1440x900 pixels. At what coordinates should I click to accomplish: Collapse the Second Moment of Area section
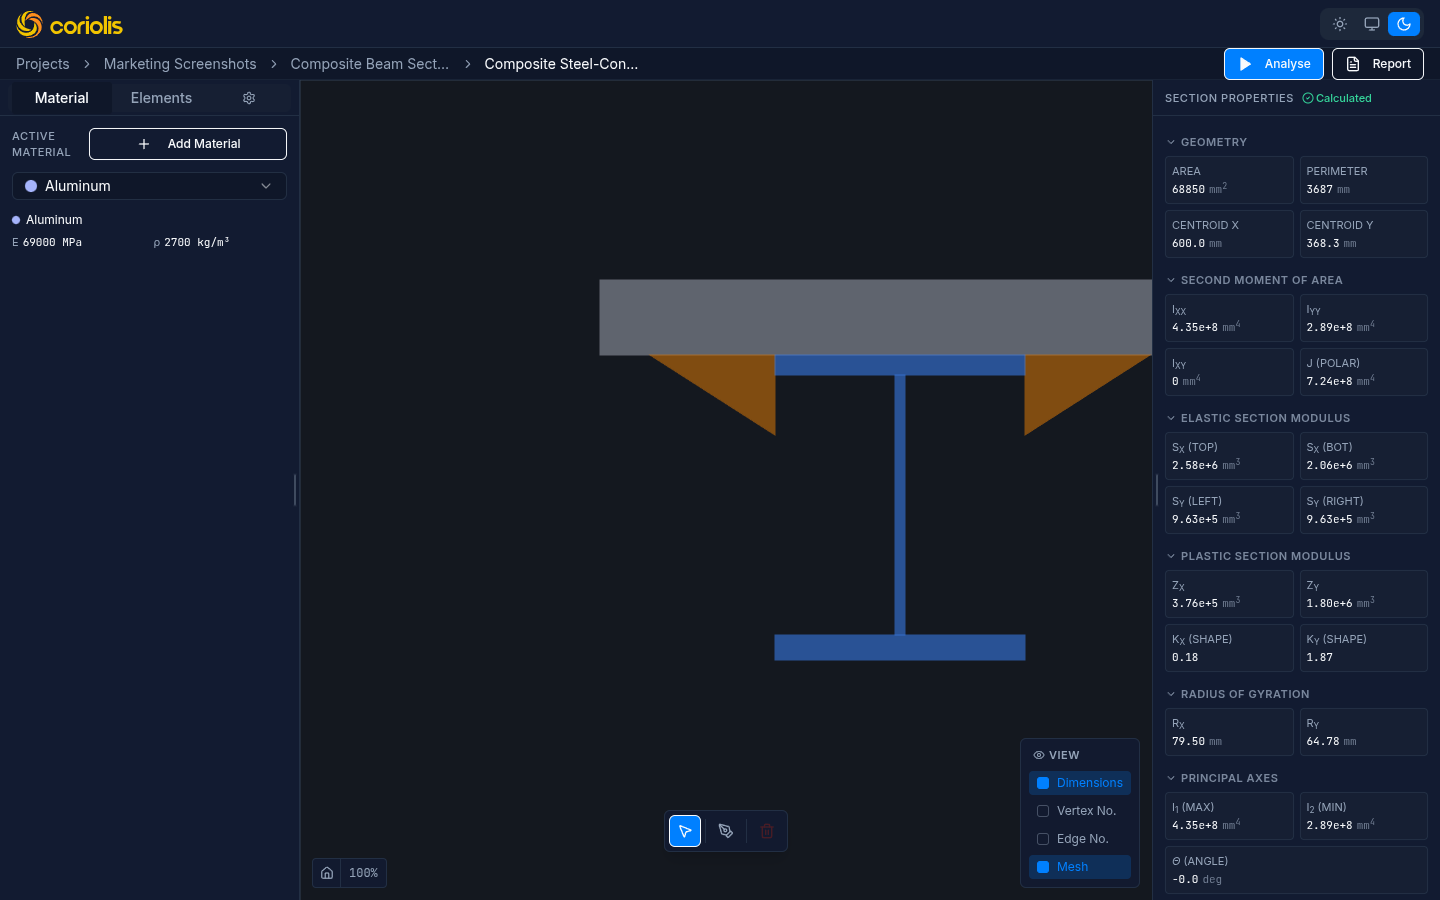[x=1255, y=280]
